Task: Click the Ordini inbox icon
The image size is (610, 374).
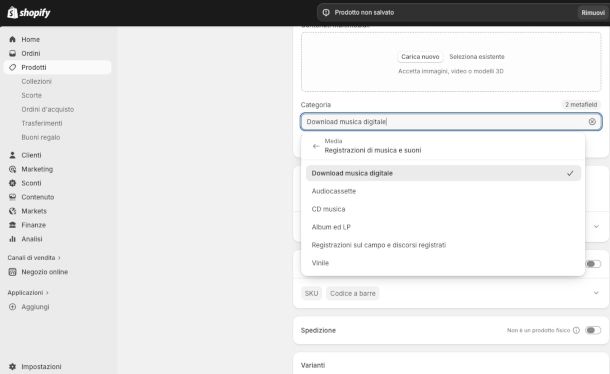Action: [x=12, y=53]
